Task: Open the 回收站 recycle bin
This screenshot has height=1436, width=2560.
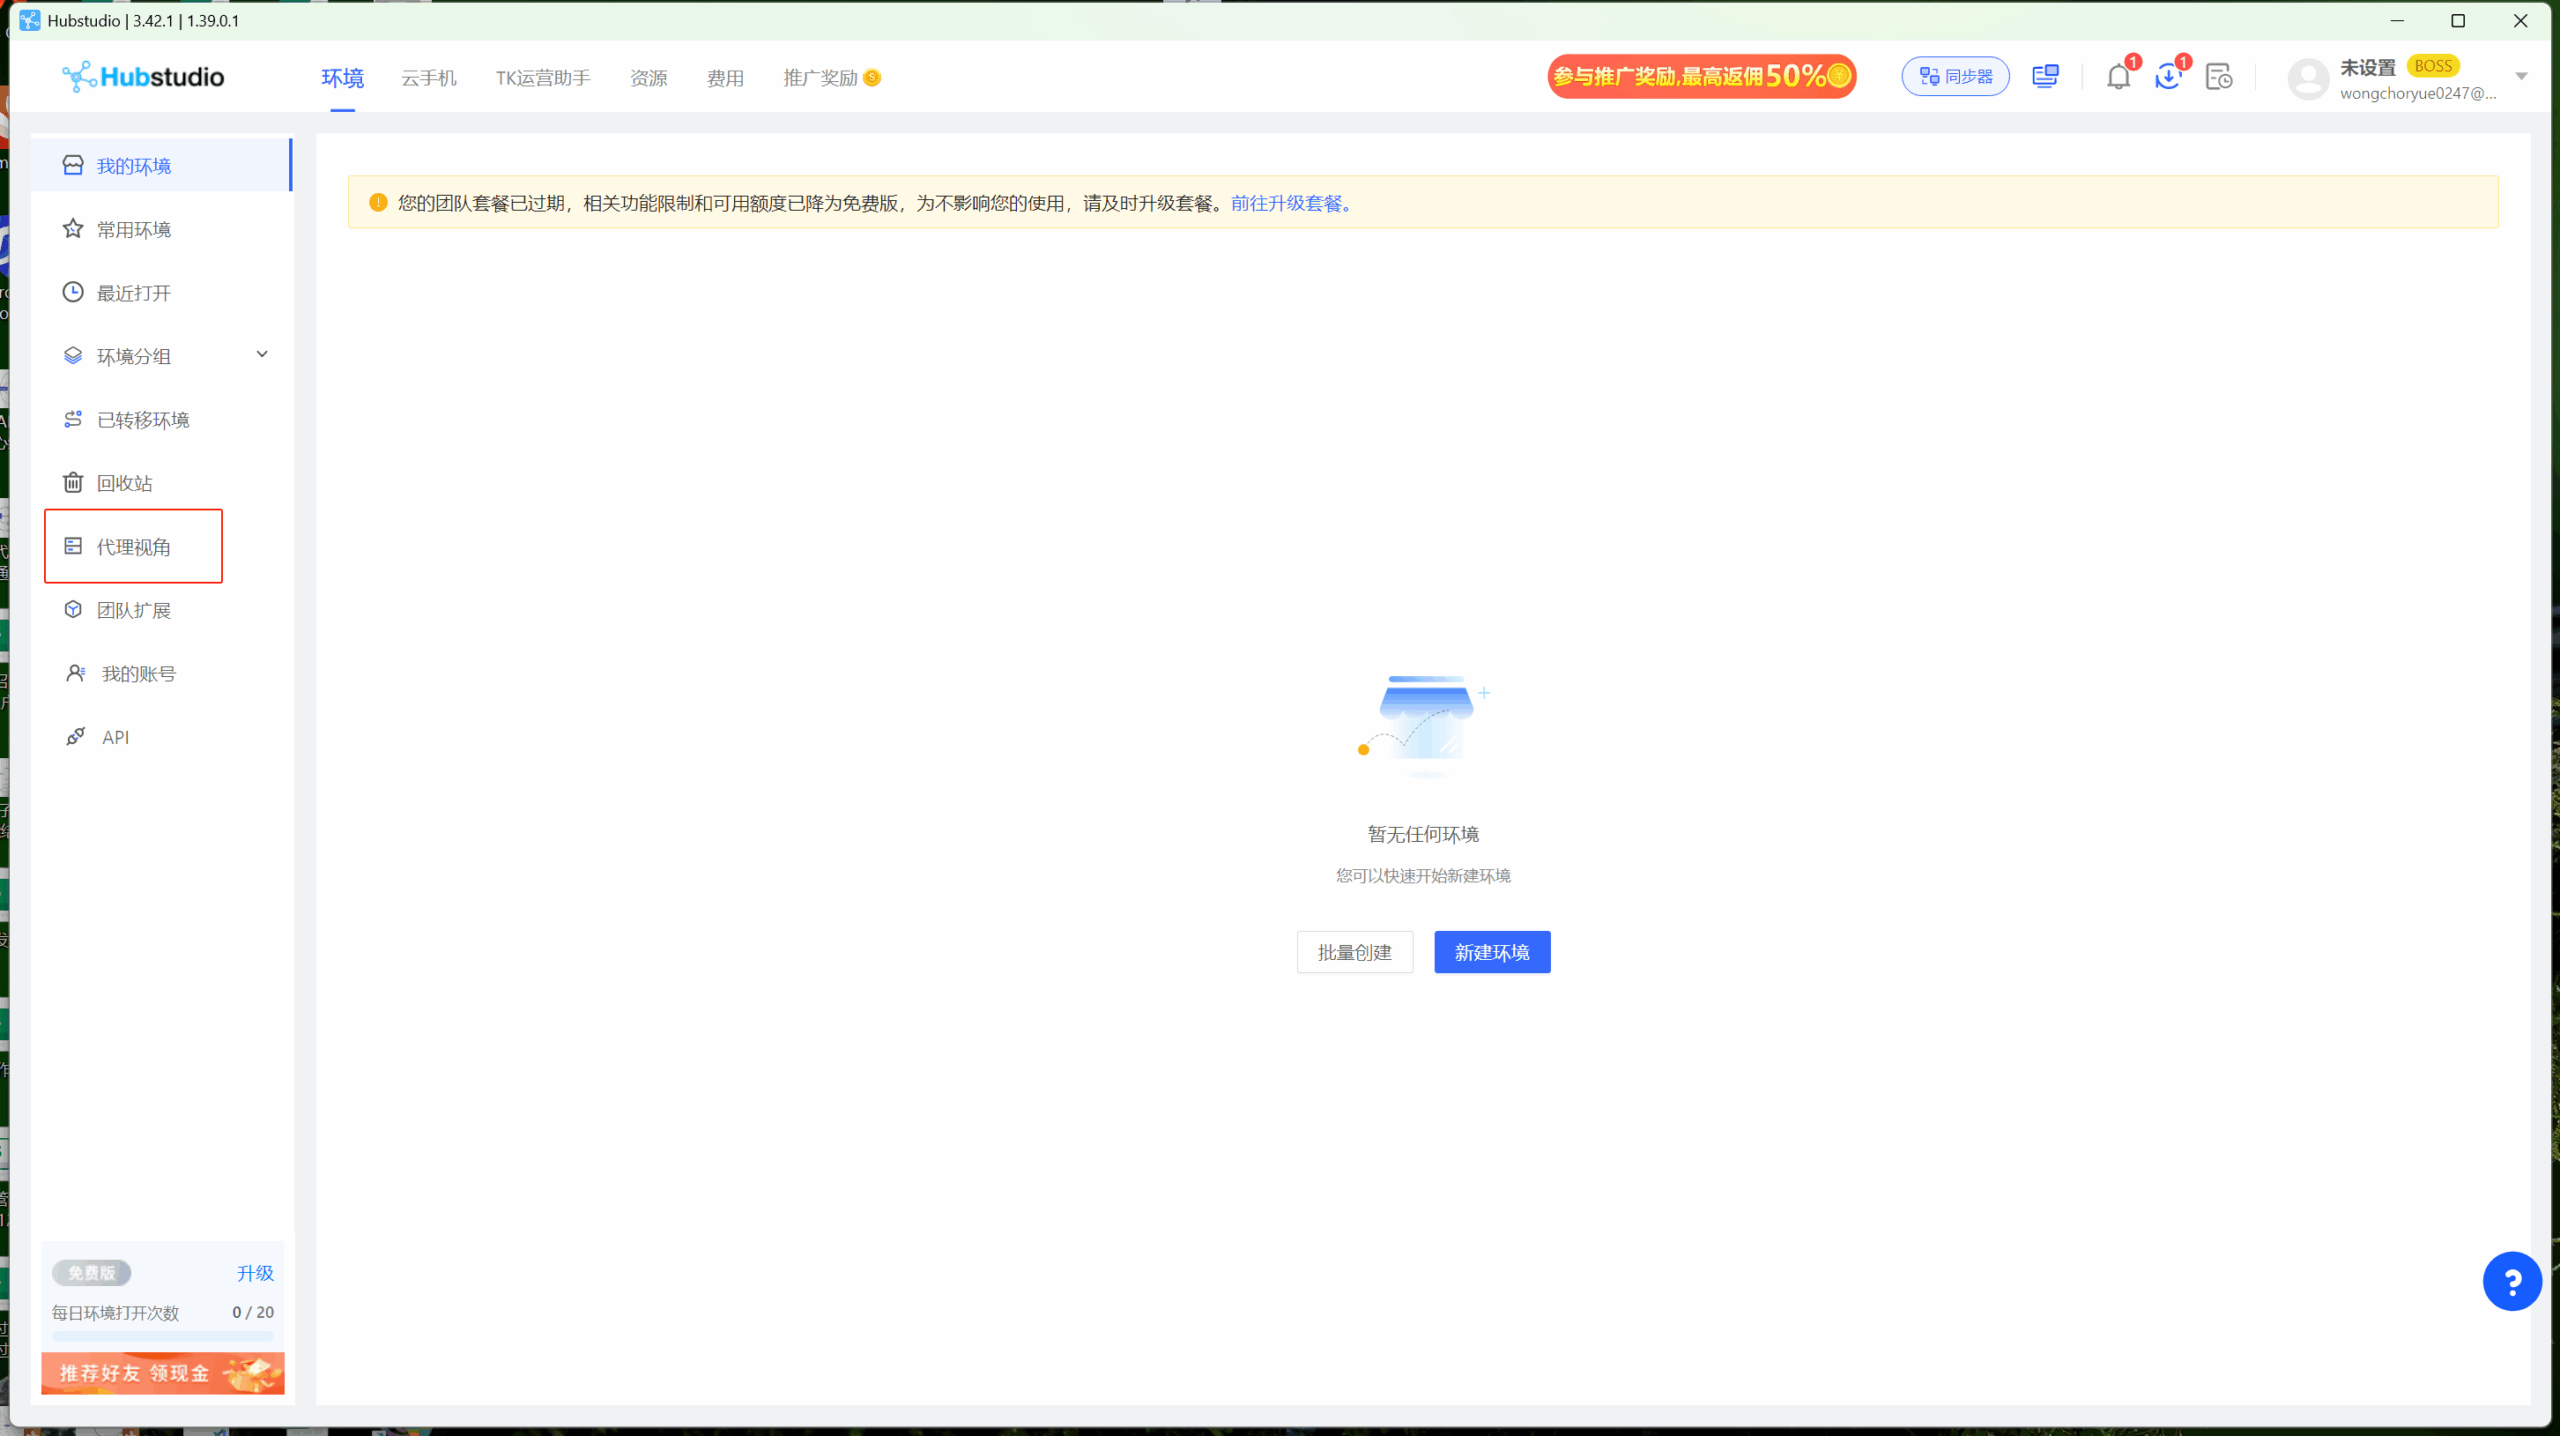Action: (x=124, y=482)
